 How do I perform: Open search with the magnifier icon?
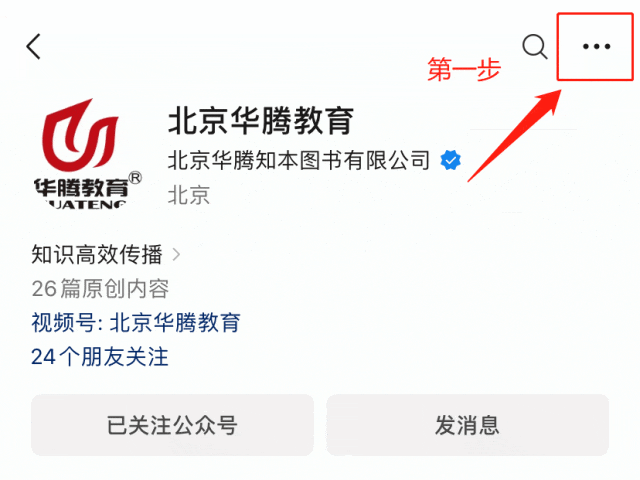point(535,47)
